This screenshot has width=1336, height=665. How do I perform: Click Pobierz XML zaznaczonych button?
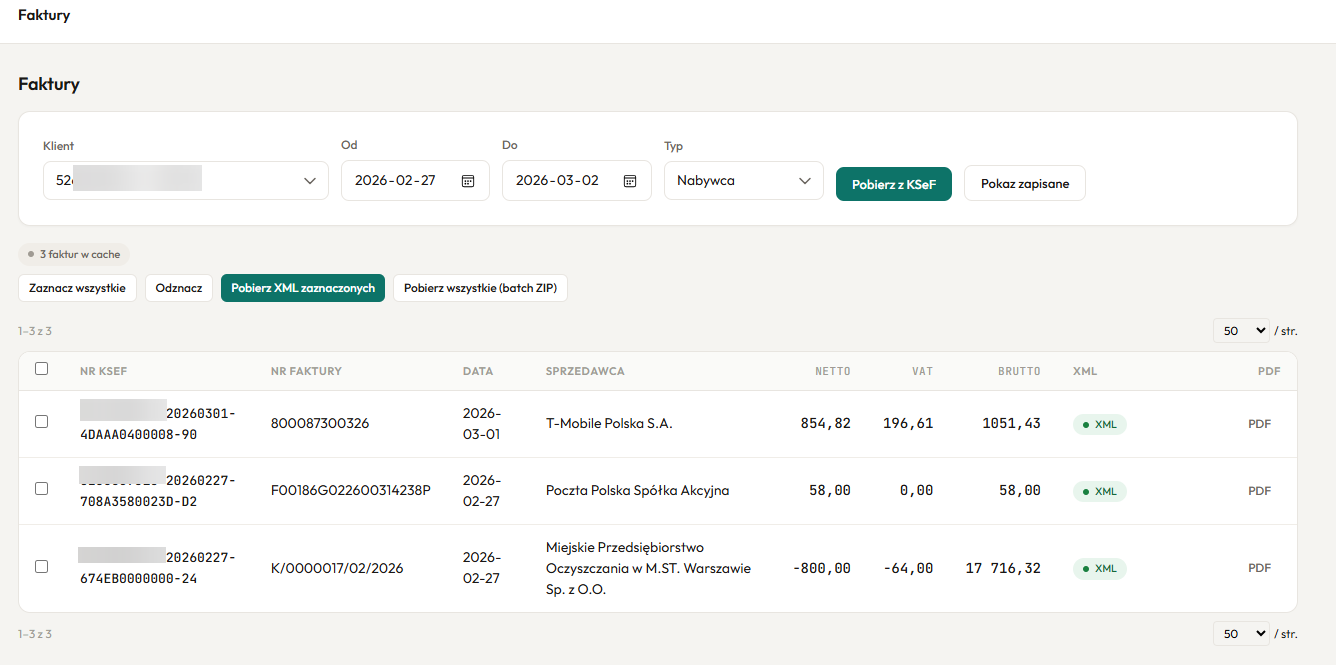coord(302,288)
